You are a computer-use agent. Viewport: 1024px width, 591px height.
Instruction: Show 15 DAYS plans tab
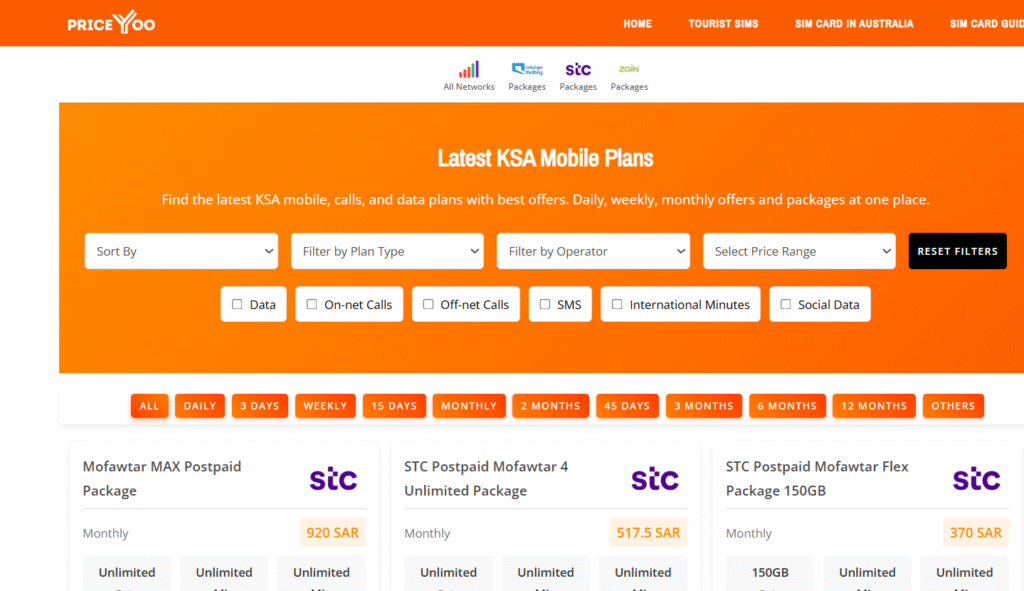[x=394, y=406]
